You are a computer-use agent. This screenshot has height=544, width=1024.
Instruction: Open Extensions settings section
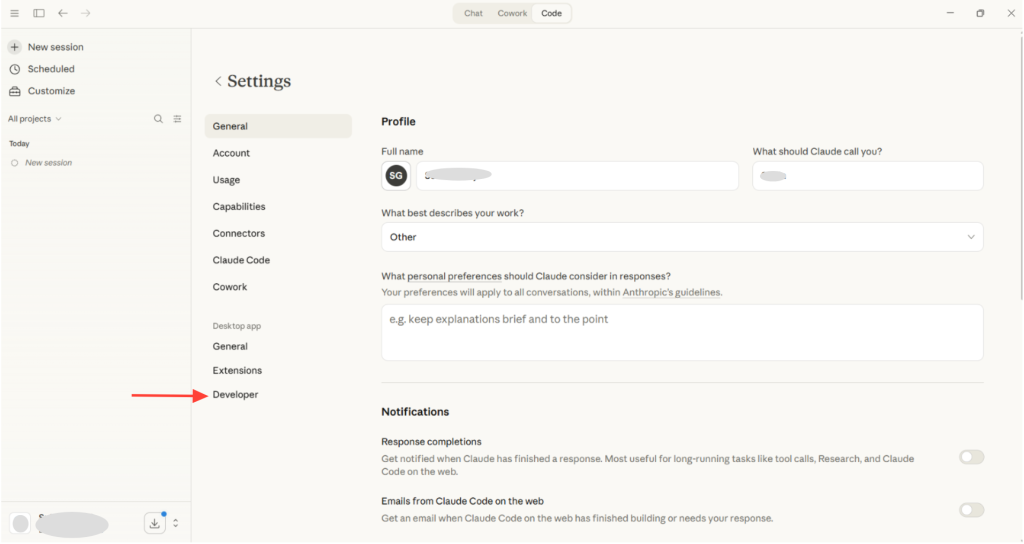pos(237,370)
